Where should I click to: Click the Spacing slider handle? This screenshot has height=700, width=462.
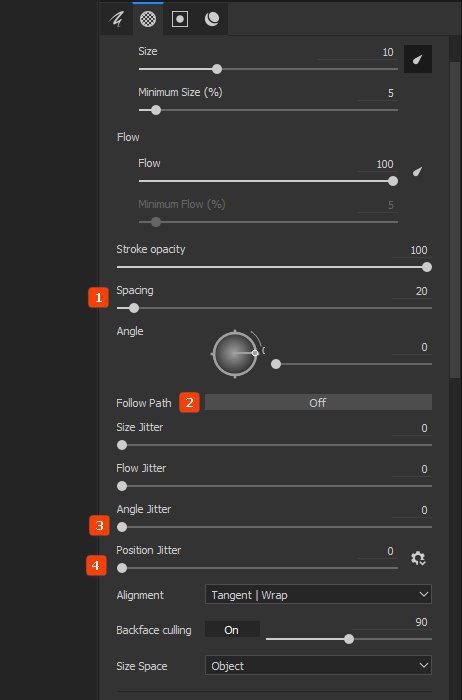(134, 308)
